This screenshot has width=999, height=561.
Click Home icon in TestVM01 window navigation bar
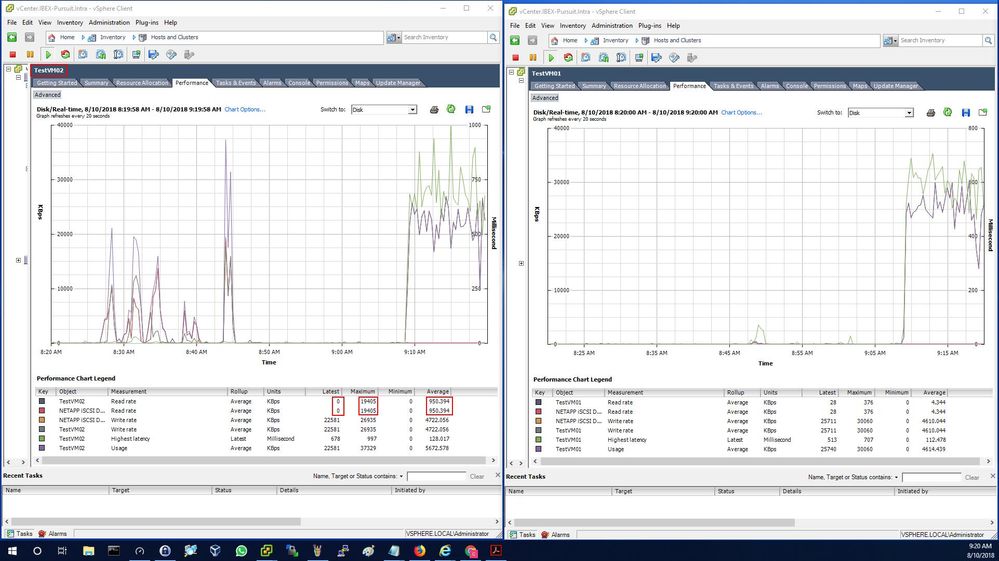(555, 41)
